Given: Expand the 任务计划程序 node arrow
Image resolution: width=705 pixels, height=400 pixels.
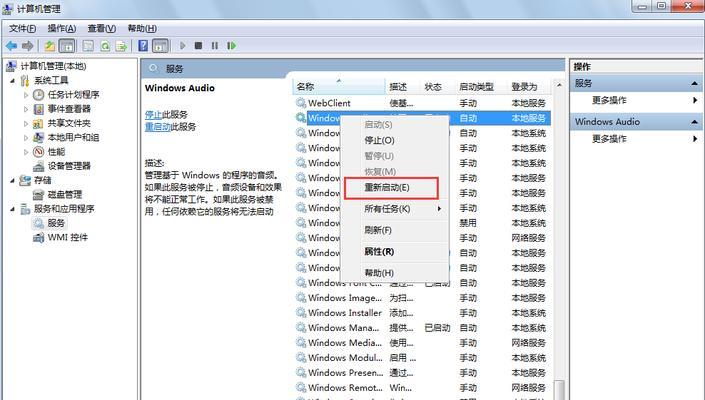Looking at the screenshot, I should click(x=26, y=95).
